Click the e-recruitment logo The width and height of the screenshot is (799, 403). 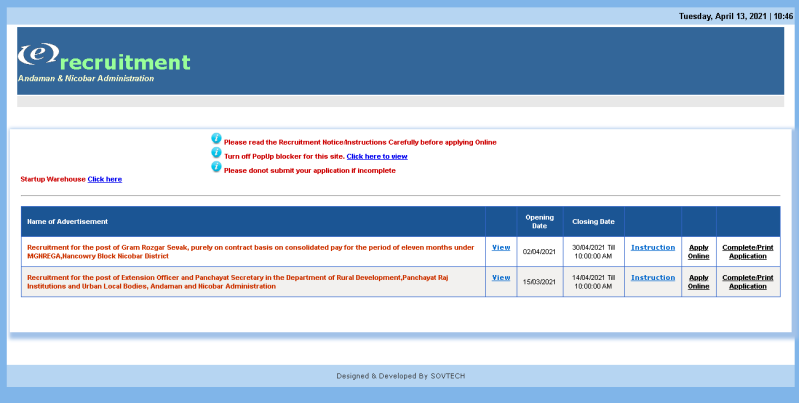(103, 62)
